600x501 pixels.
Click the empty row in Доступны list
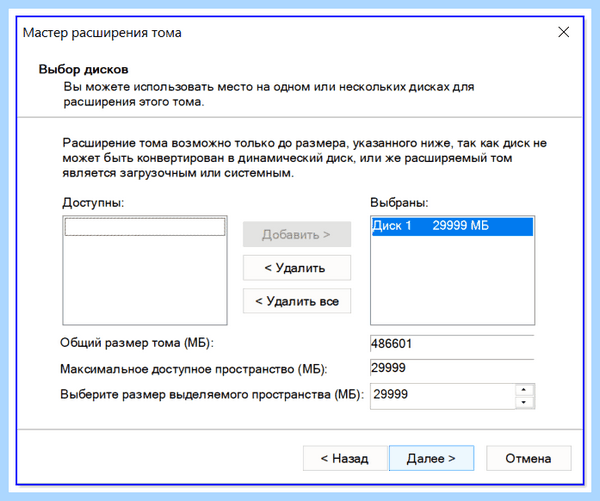(145, 227)
